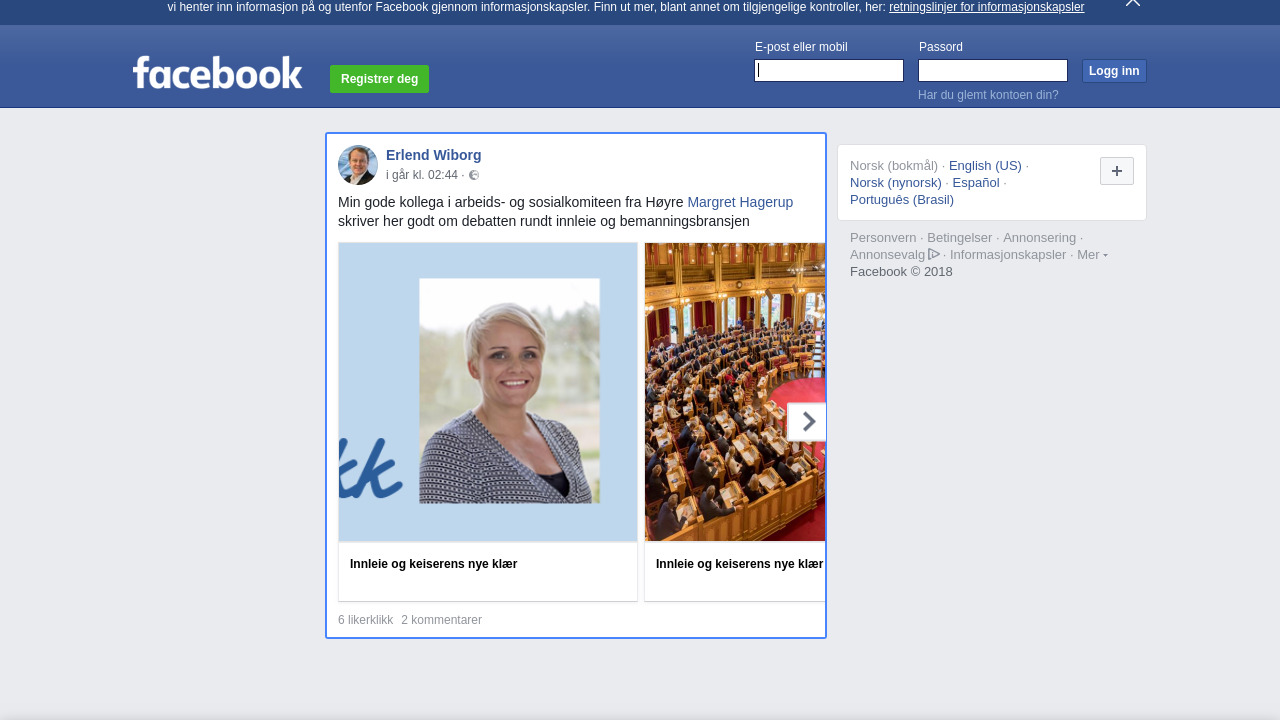Click the AdChoices triangle icon

[x=934, y=254]
